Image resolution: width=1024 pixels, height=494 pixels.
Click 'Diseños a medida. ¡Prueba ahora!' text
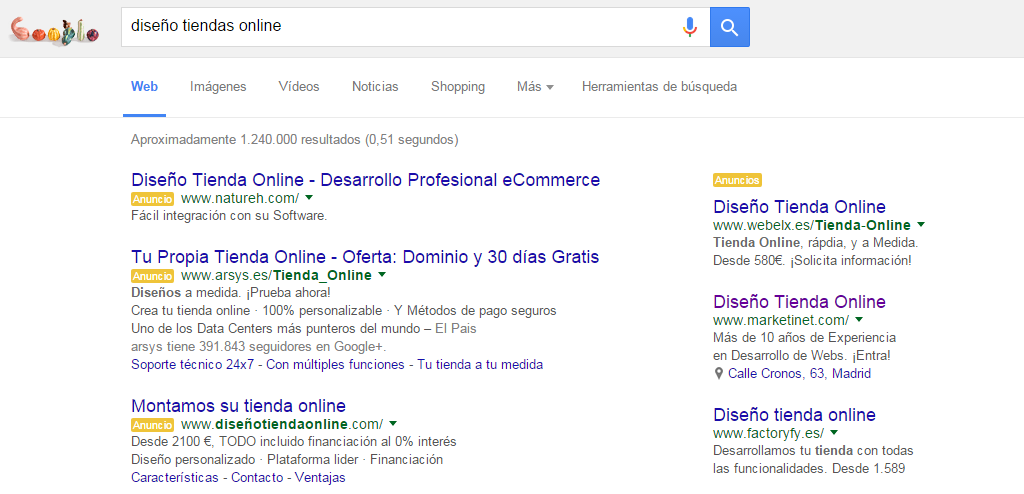pyautogui.click(x=231, y=292)
